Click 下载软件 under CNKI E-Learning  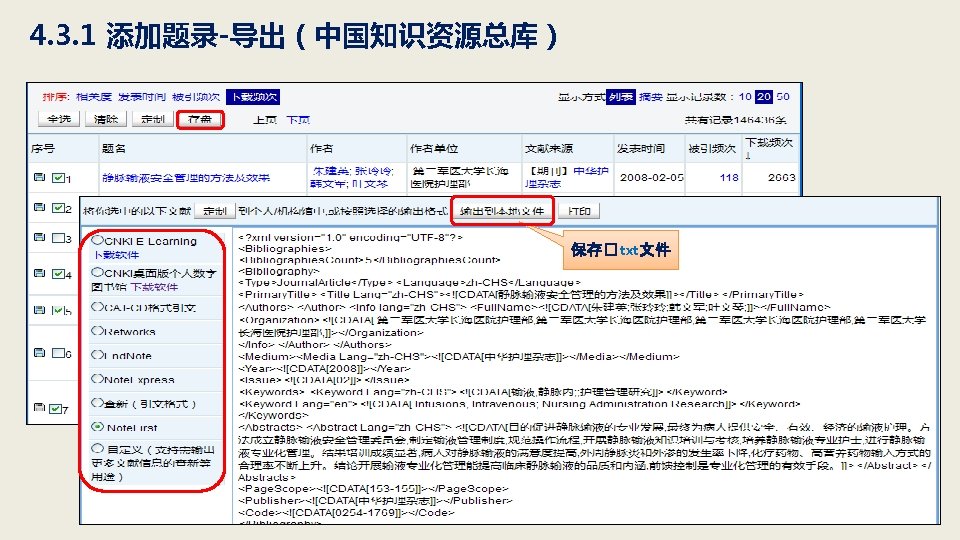[116, 255]
